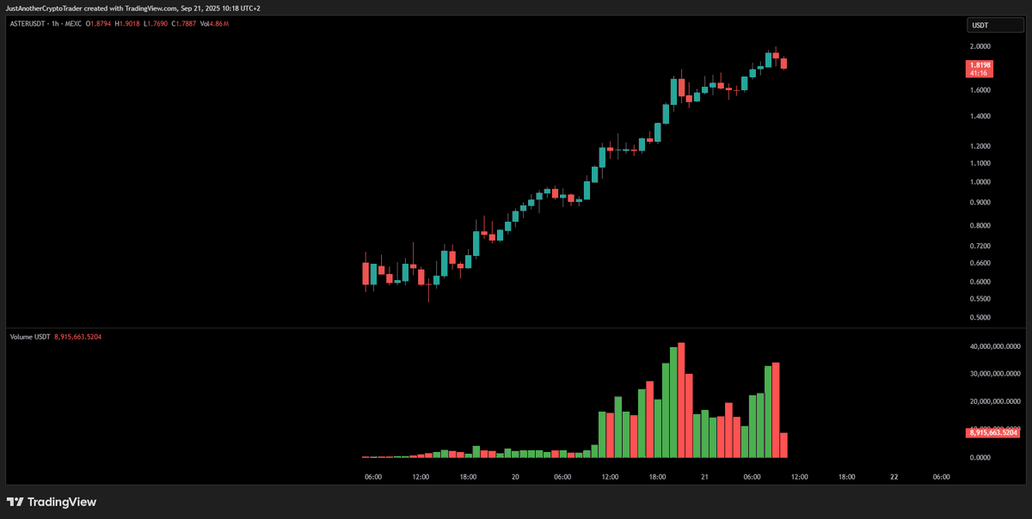Click the JustAnotherCryptoTrader snapshot header text
This screenshot has width=1032, height=519.
click(134, 8)
